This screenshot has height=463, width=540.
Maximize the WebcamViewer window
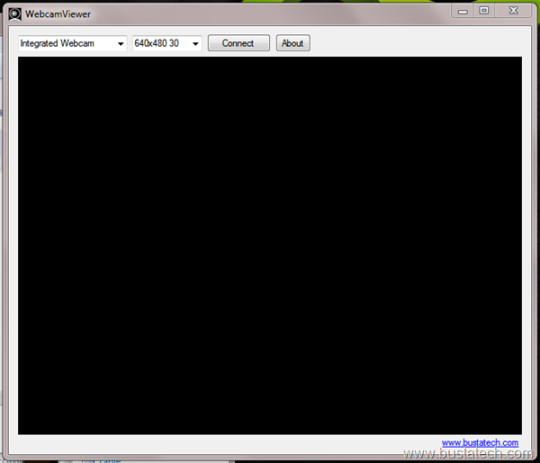tap(484, 11)
